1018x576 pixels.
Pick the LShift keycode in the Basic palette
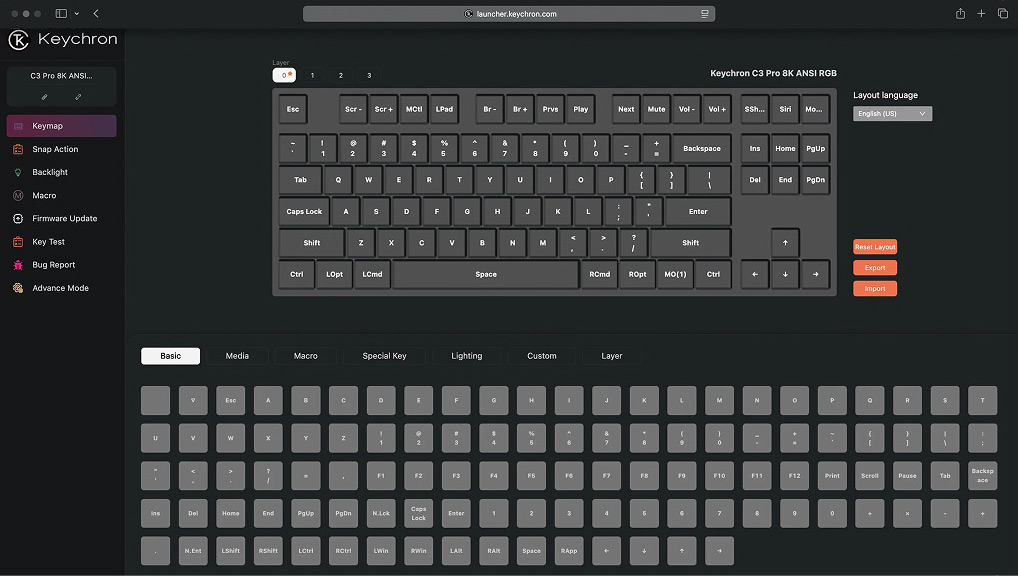pyautogui.click(x=230, y=551)
